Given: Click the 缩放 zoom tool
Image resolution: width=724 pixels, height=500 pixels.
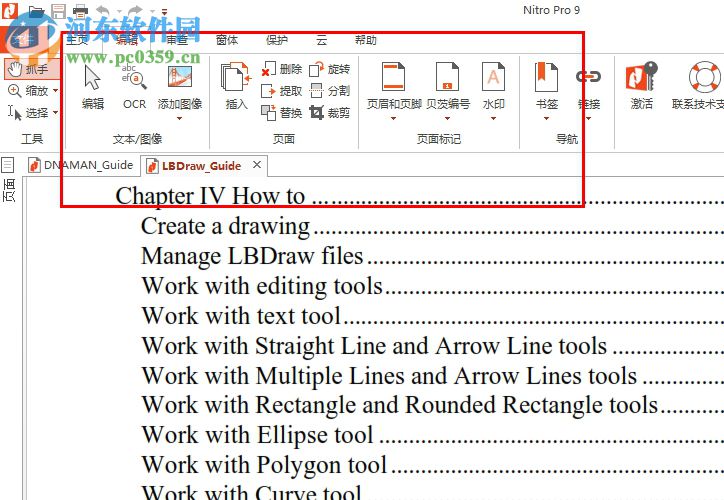Looking at the screenshot, I should click(x=29, y=91).
